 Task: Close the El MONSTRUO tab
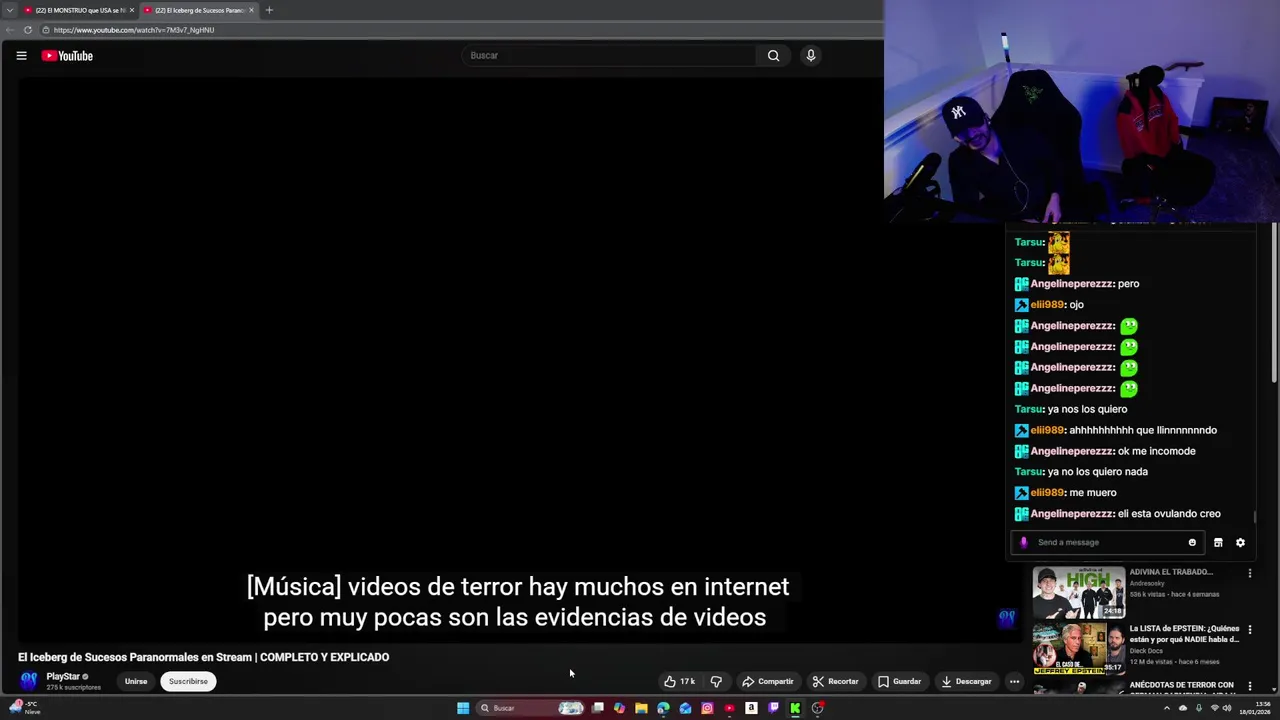point(132,10)
